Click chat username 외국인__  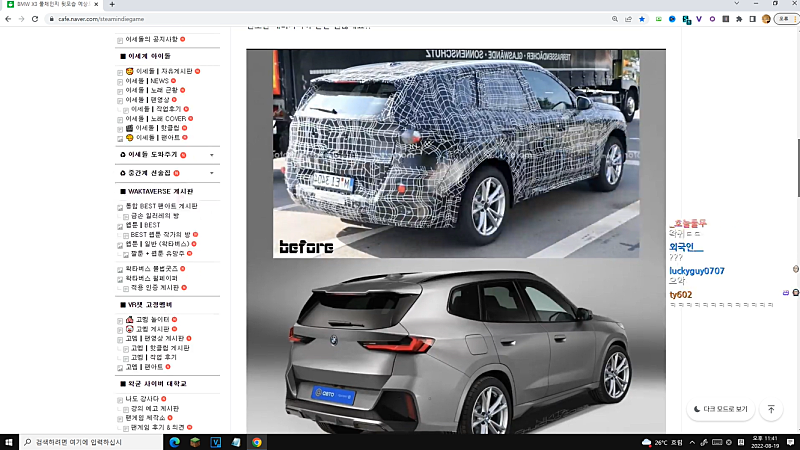point(686,247)
